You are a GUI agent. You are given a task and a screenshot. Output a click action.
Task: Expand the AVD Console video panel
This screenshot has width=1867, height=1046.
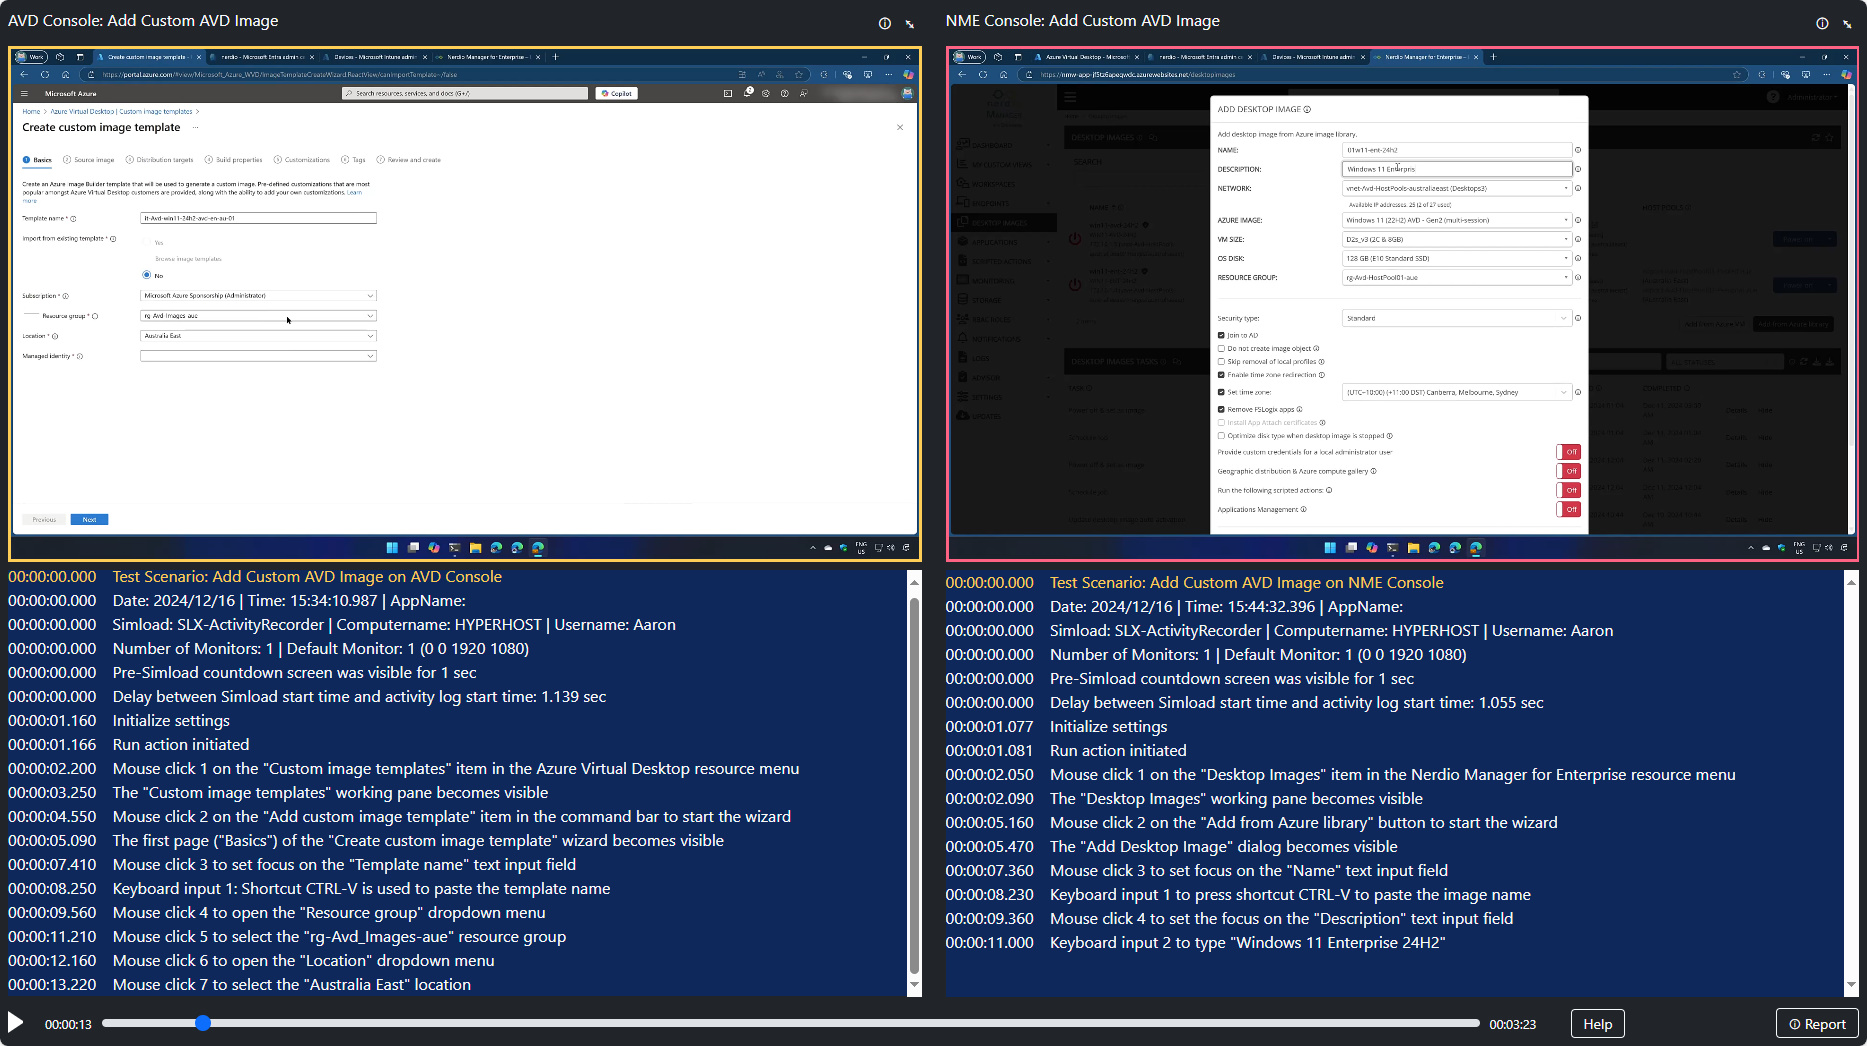click(x=909, y=23)
